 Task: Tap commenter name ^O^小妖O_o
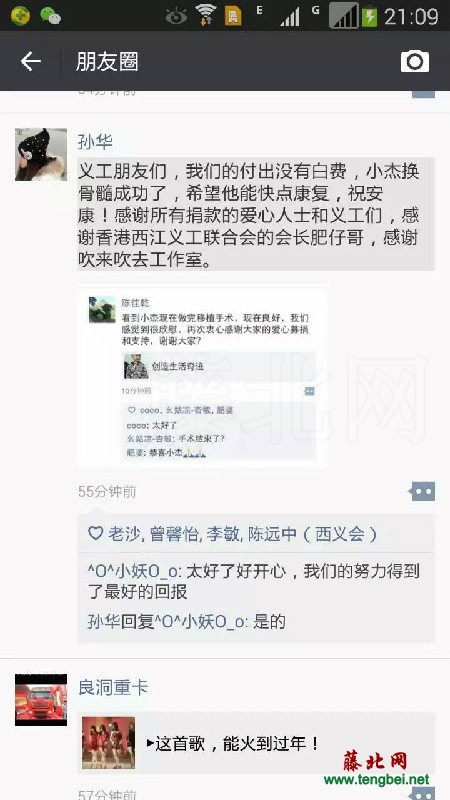coord(134,572)
